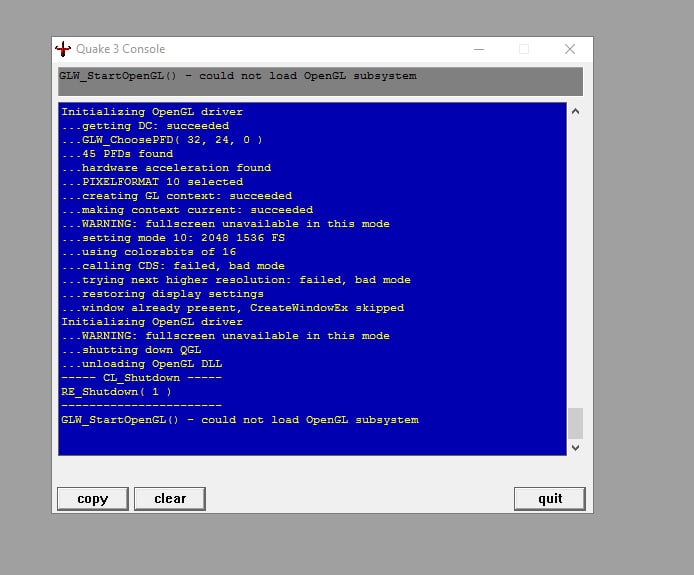Click the gray error message field at top

[320, 81]
